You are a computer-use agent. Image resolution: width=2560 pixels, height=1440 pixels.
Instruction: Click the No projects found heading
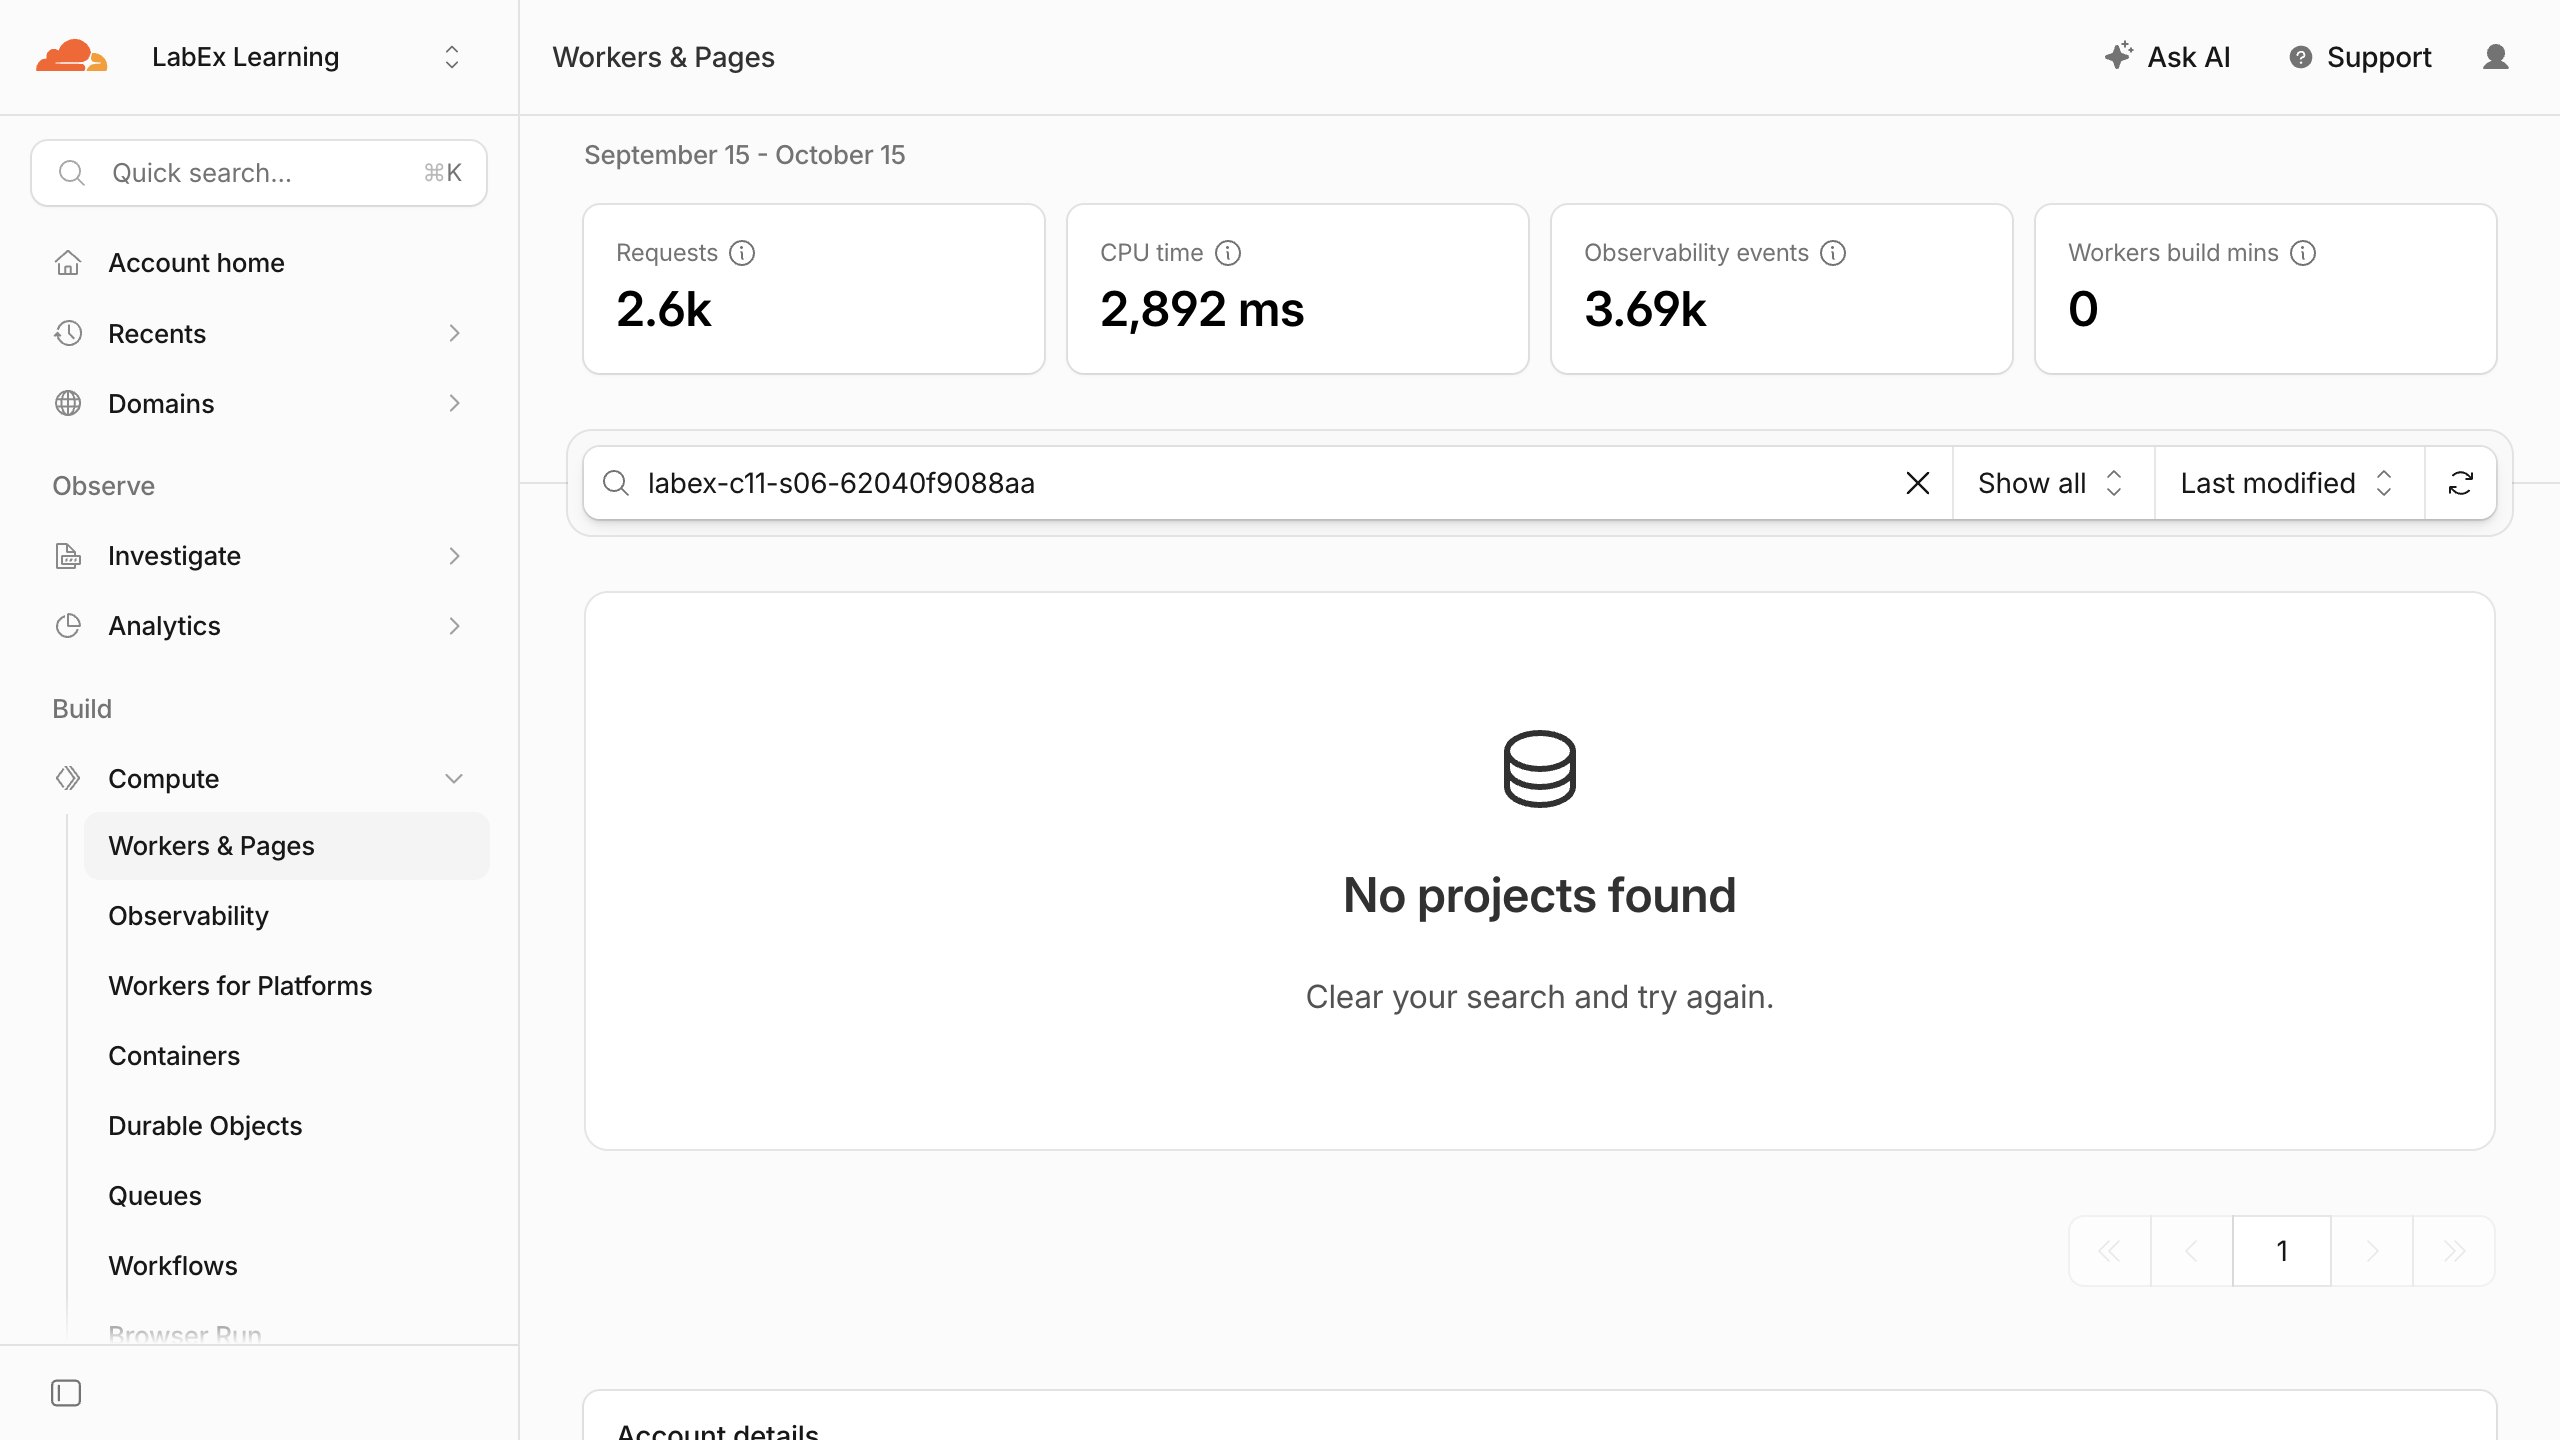[1539, 895]
